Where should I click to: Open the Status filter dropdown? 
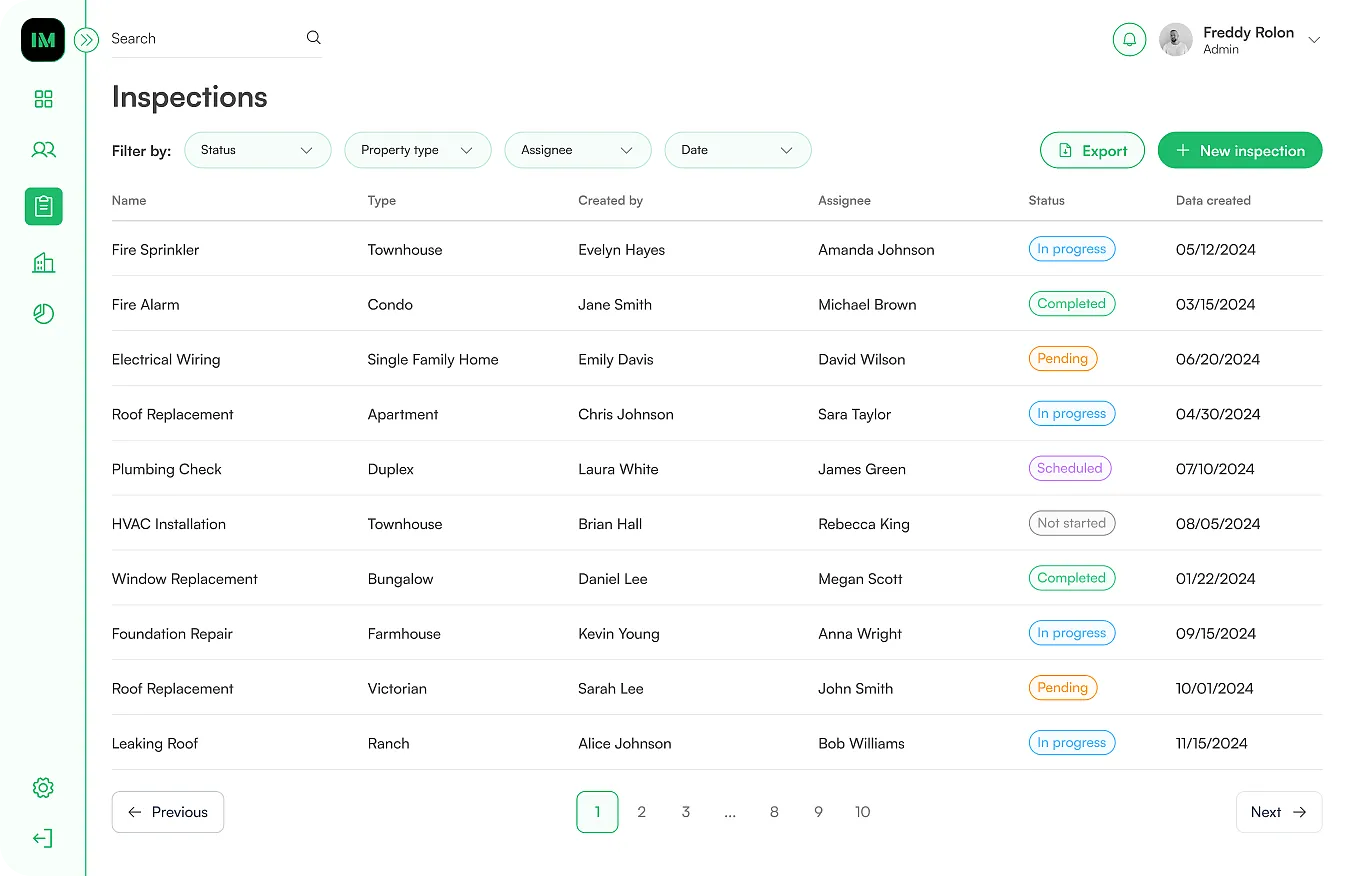pos(257,149)
